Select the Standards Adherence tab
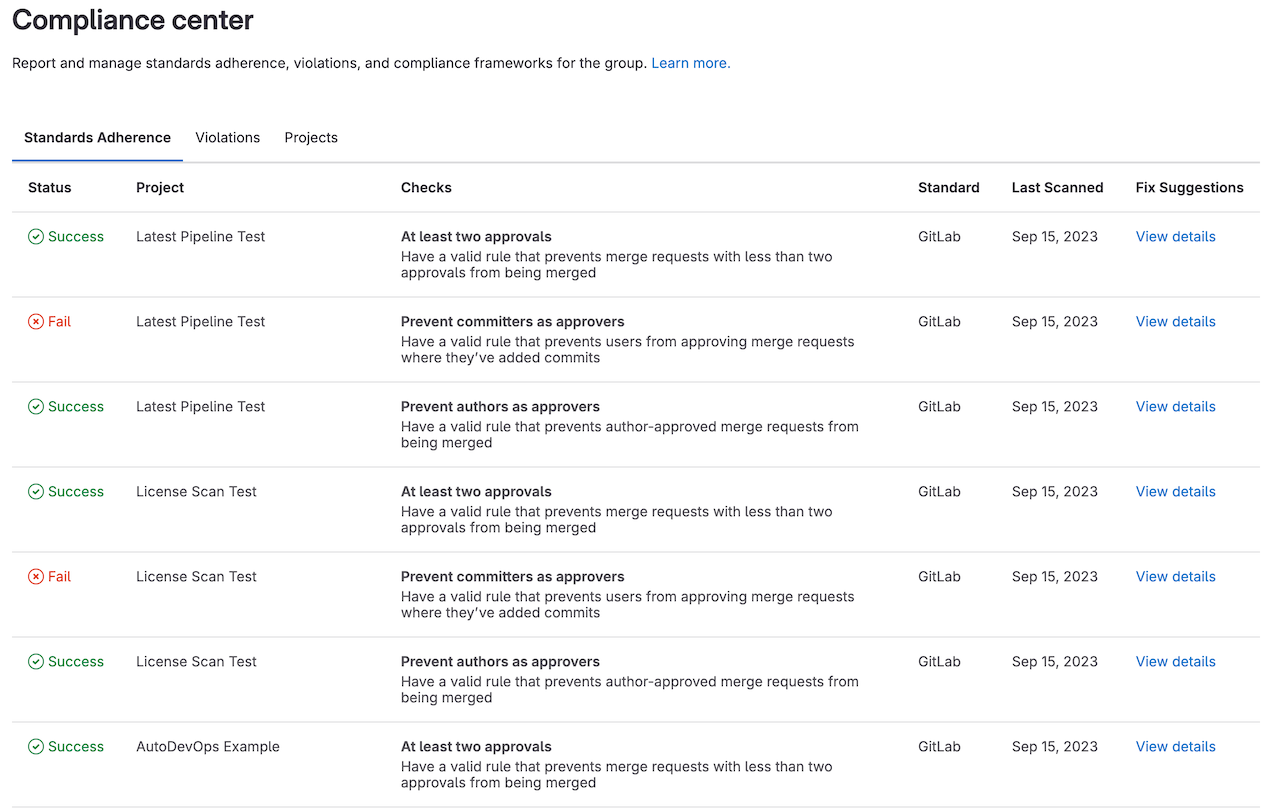Screen dimensions: 1265x808 [x=97, y=138]
